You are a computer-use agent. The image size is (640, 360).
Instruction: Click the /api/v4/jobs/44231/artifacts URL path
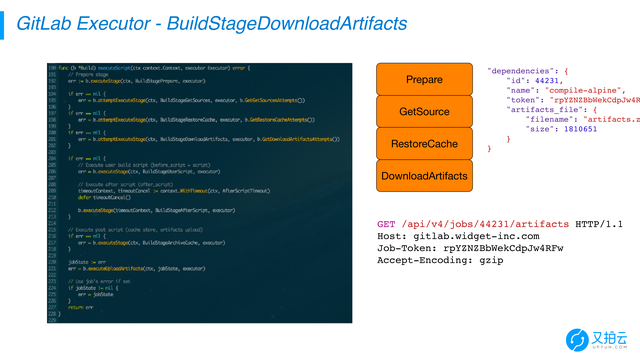pos(485,224)
